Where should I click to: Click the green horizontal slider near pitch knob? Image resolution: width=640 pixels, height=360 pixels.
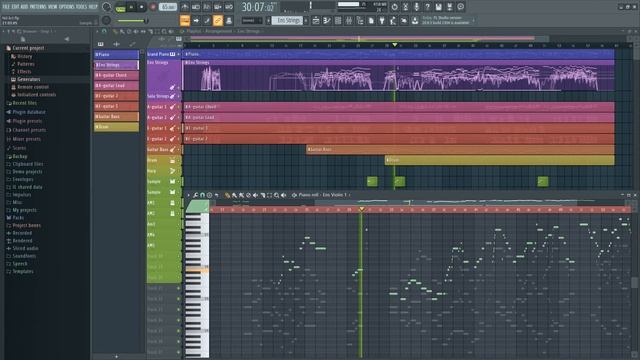[133, 20]
